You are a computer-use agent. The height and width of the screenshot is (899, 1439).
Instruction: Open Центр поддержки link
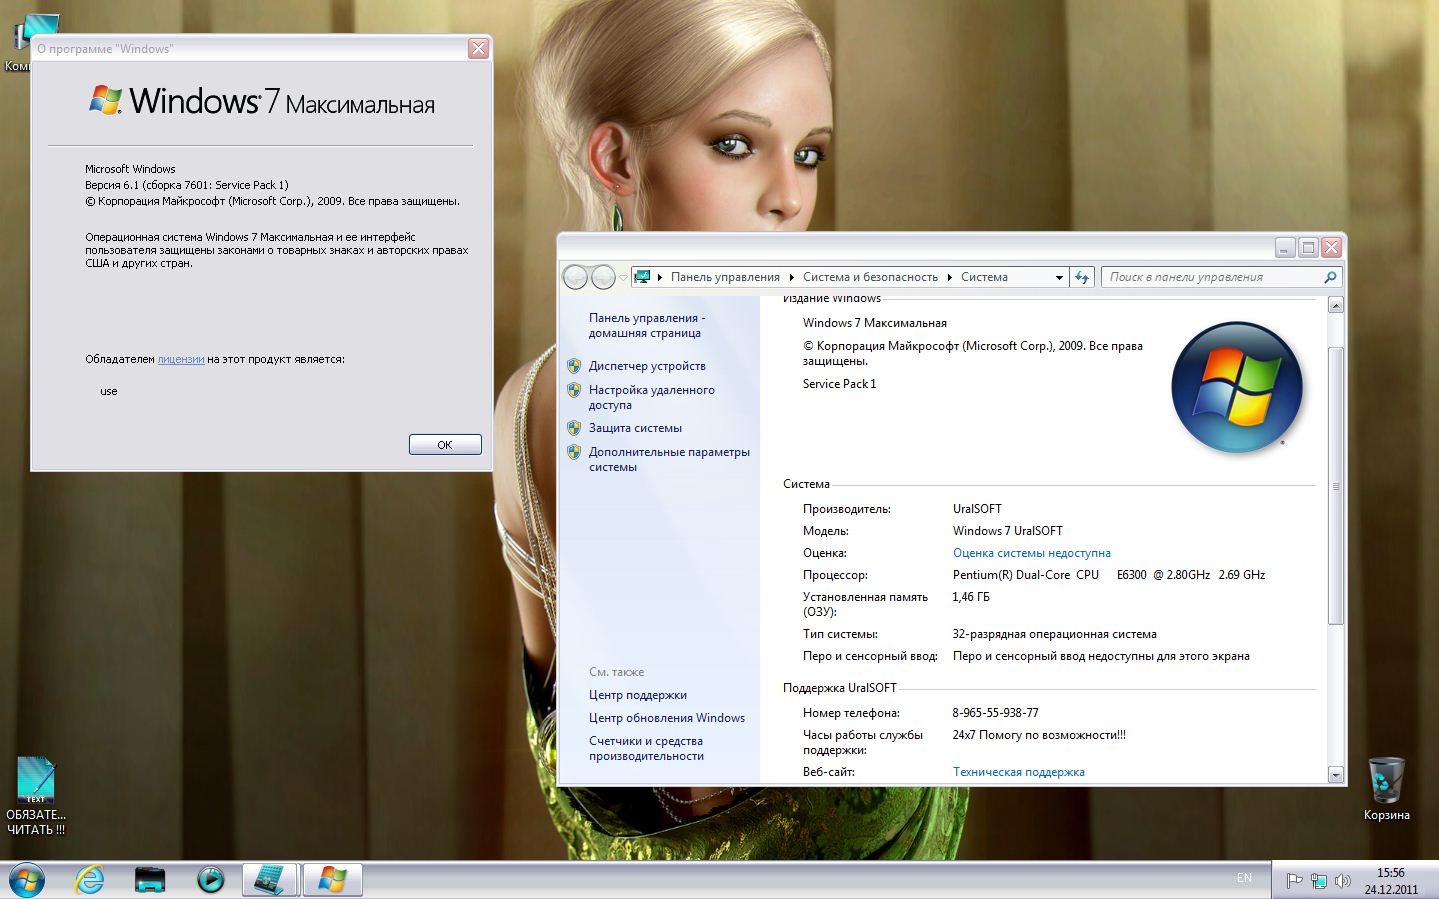tap(637, 695)
